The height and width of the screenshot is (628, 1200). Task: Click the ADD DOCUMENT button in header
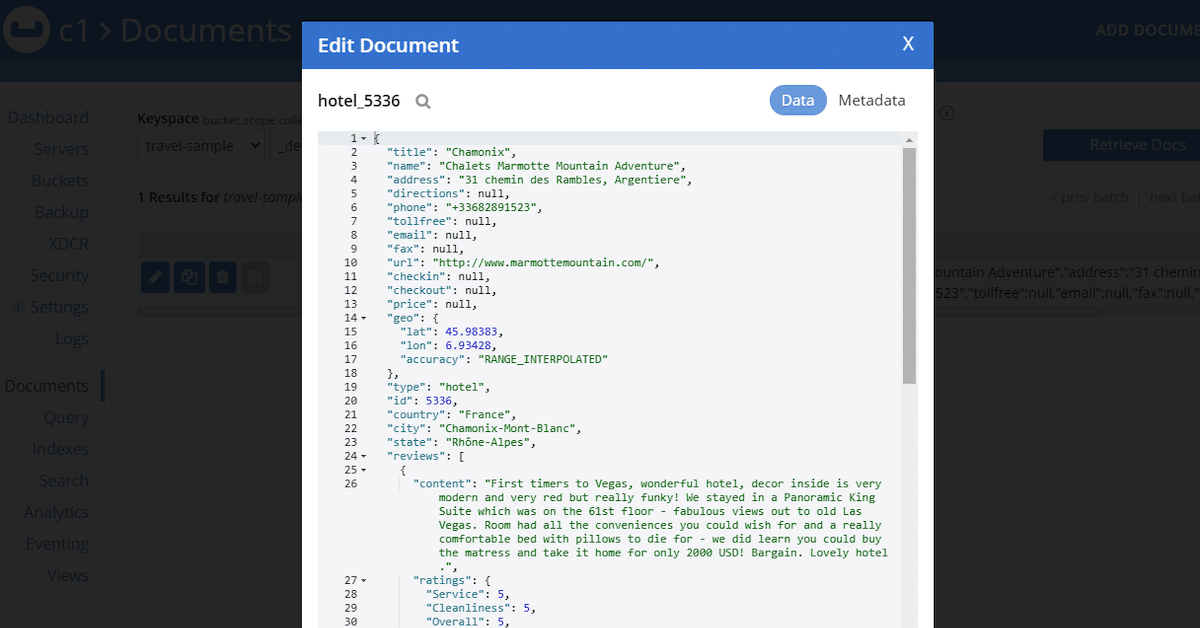coord(1147,31)
